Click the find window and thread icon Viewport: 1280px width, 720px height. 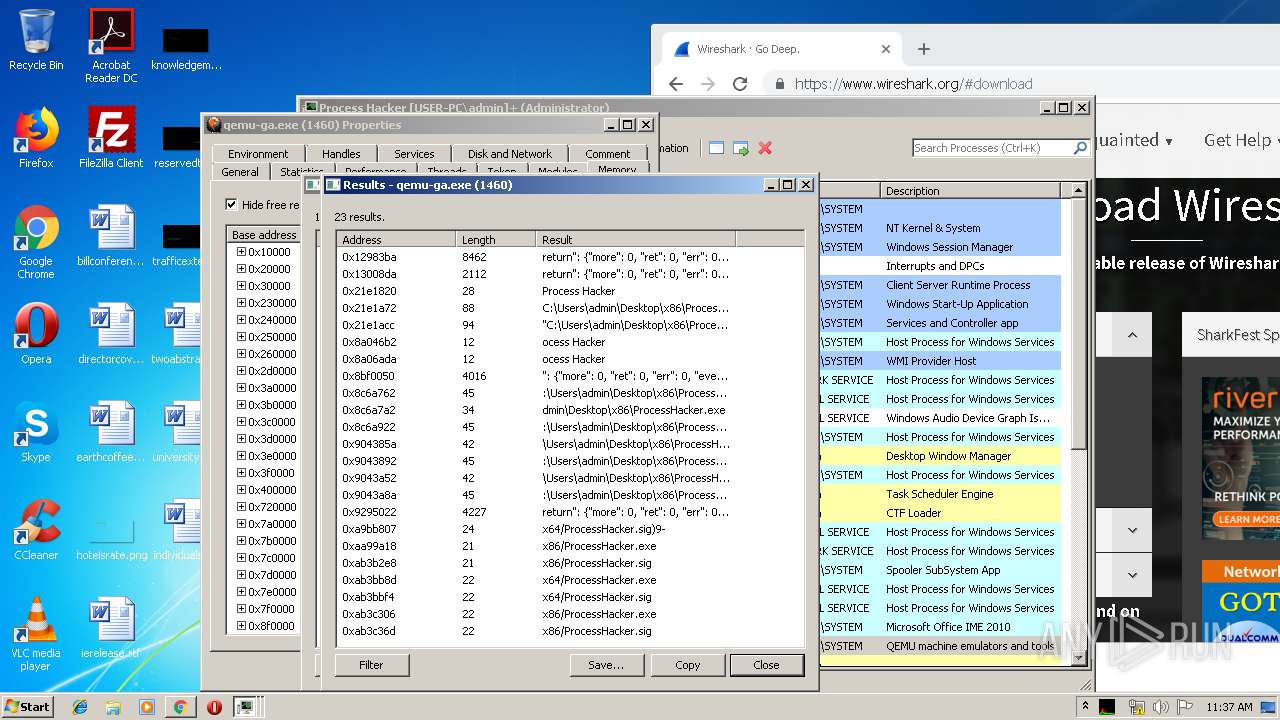pos(741,148)
